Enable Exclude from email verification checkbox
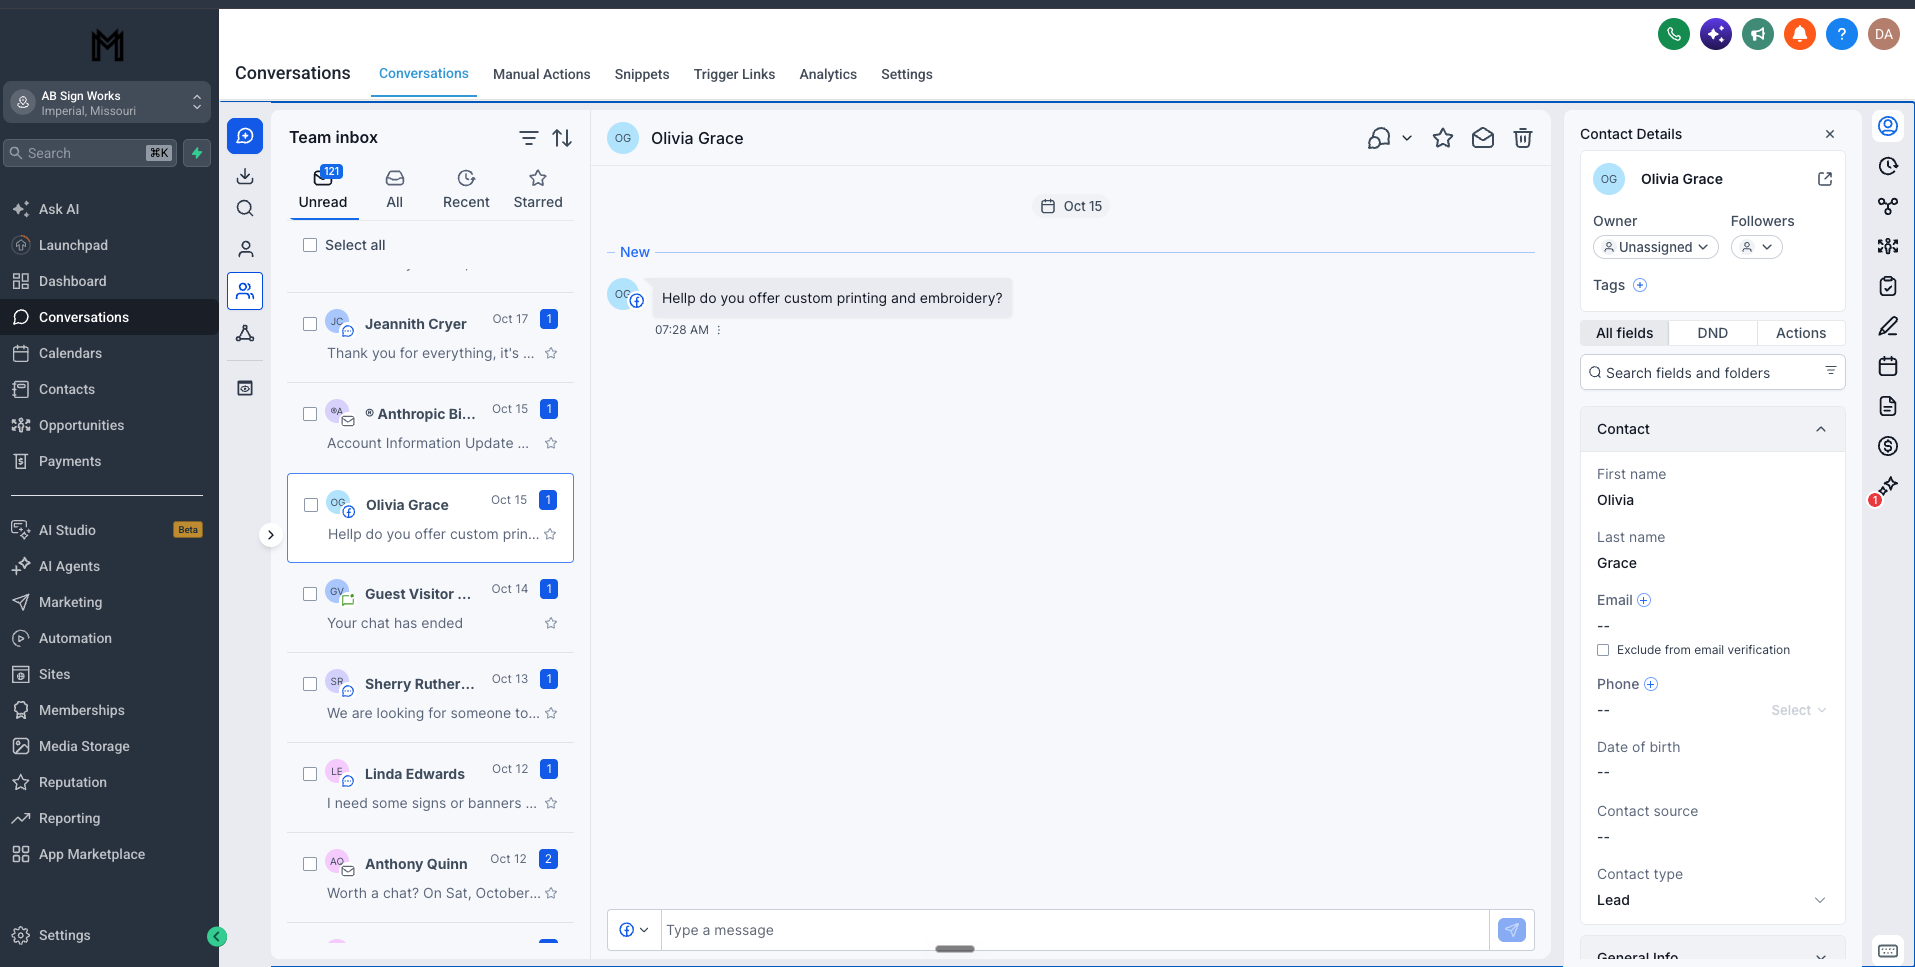The width and height of the screenshot is (1915, 967). 1603,650
